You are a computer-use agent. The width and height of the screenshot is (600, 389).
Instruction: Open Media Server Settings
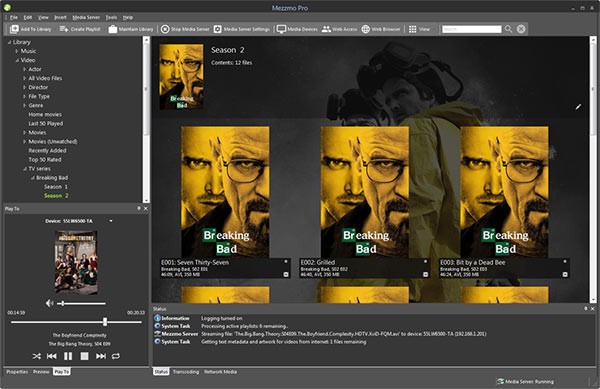[241, 29]
